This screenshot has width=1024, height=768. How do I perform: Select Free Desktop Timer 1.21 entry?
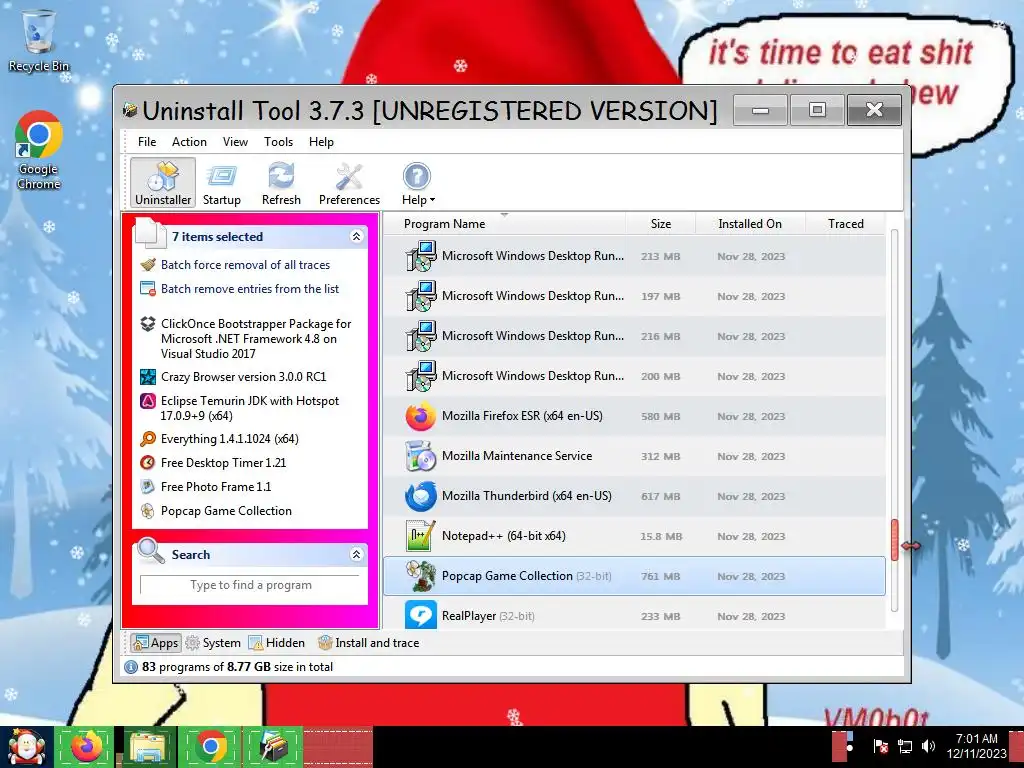pyautogui.click(x=223, y=462)
